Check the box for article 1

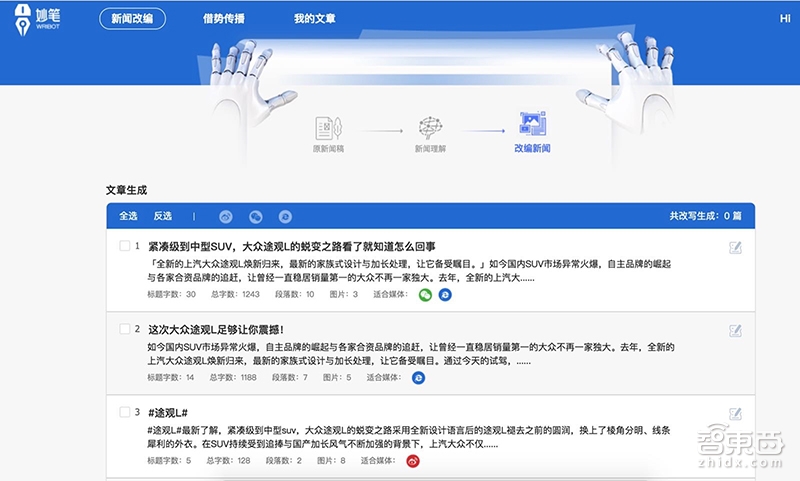(x=124, y=246)
